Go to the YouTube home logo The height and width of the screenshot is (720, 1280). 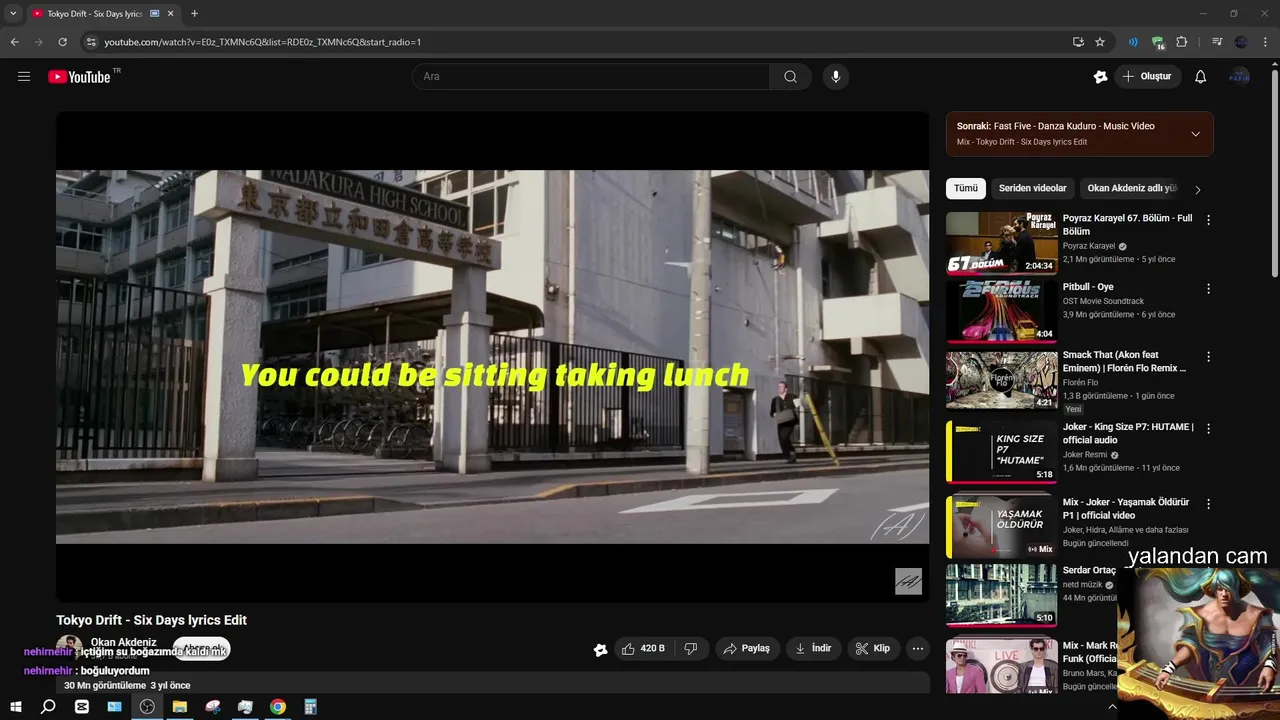(x=79, y=77)
